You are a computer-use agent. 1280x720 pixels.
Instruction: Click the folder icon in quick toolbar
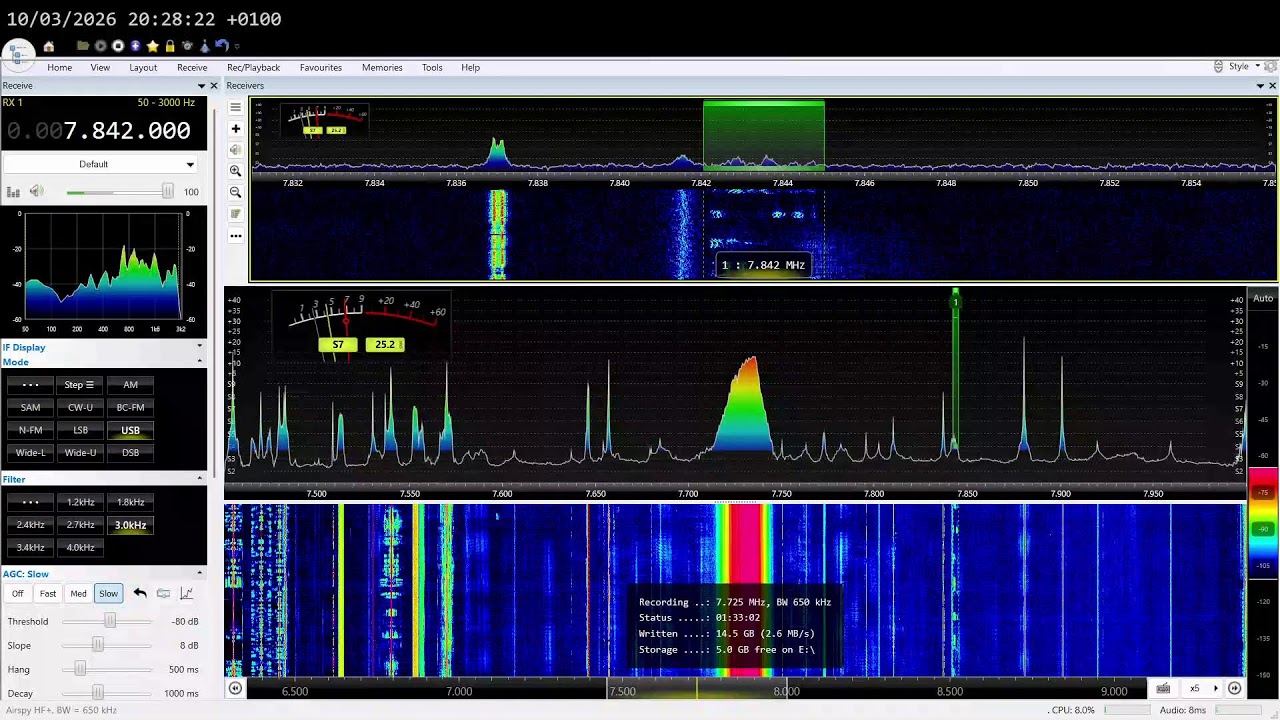pyautogui.click(x=83, y=46)
